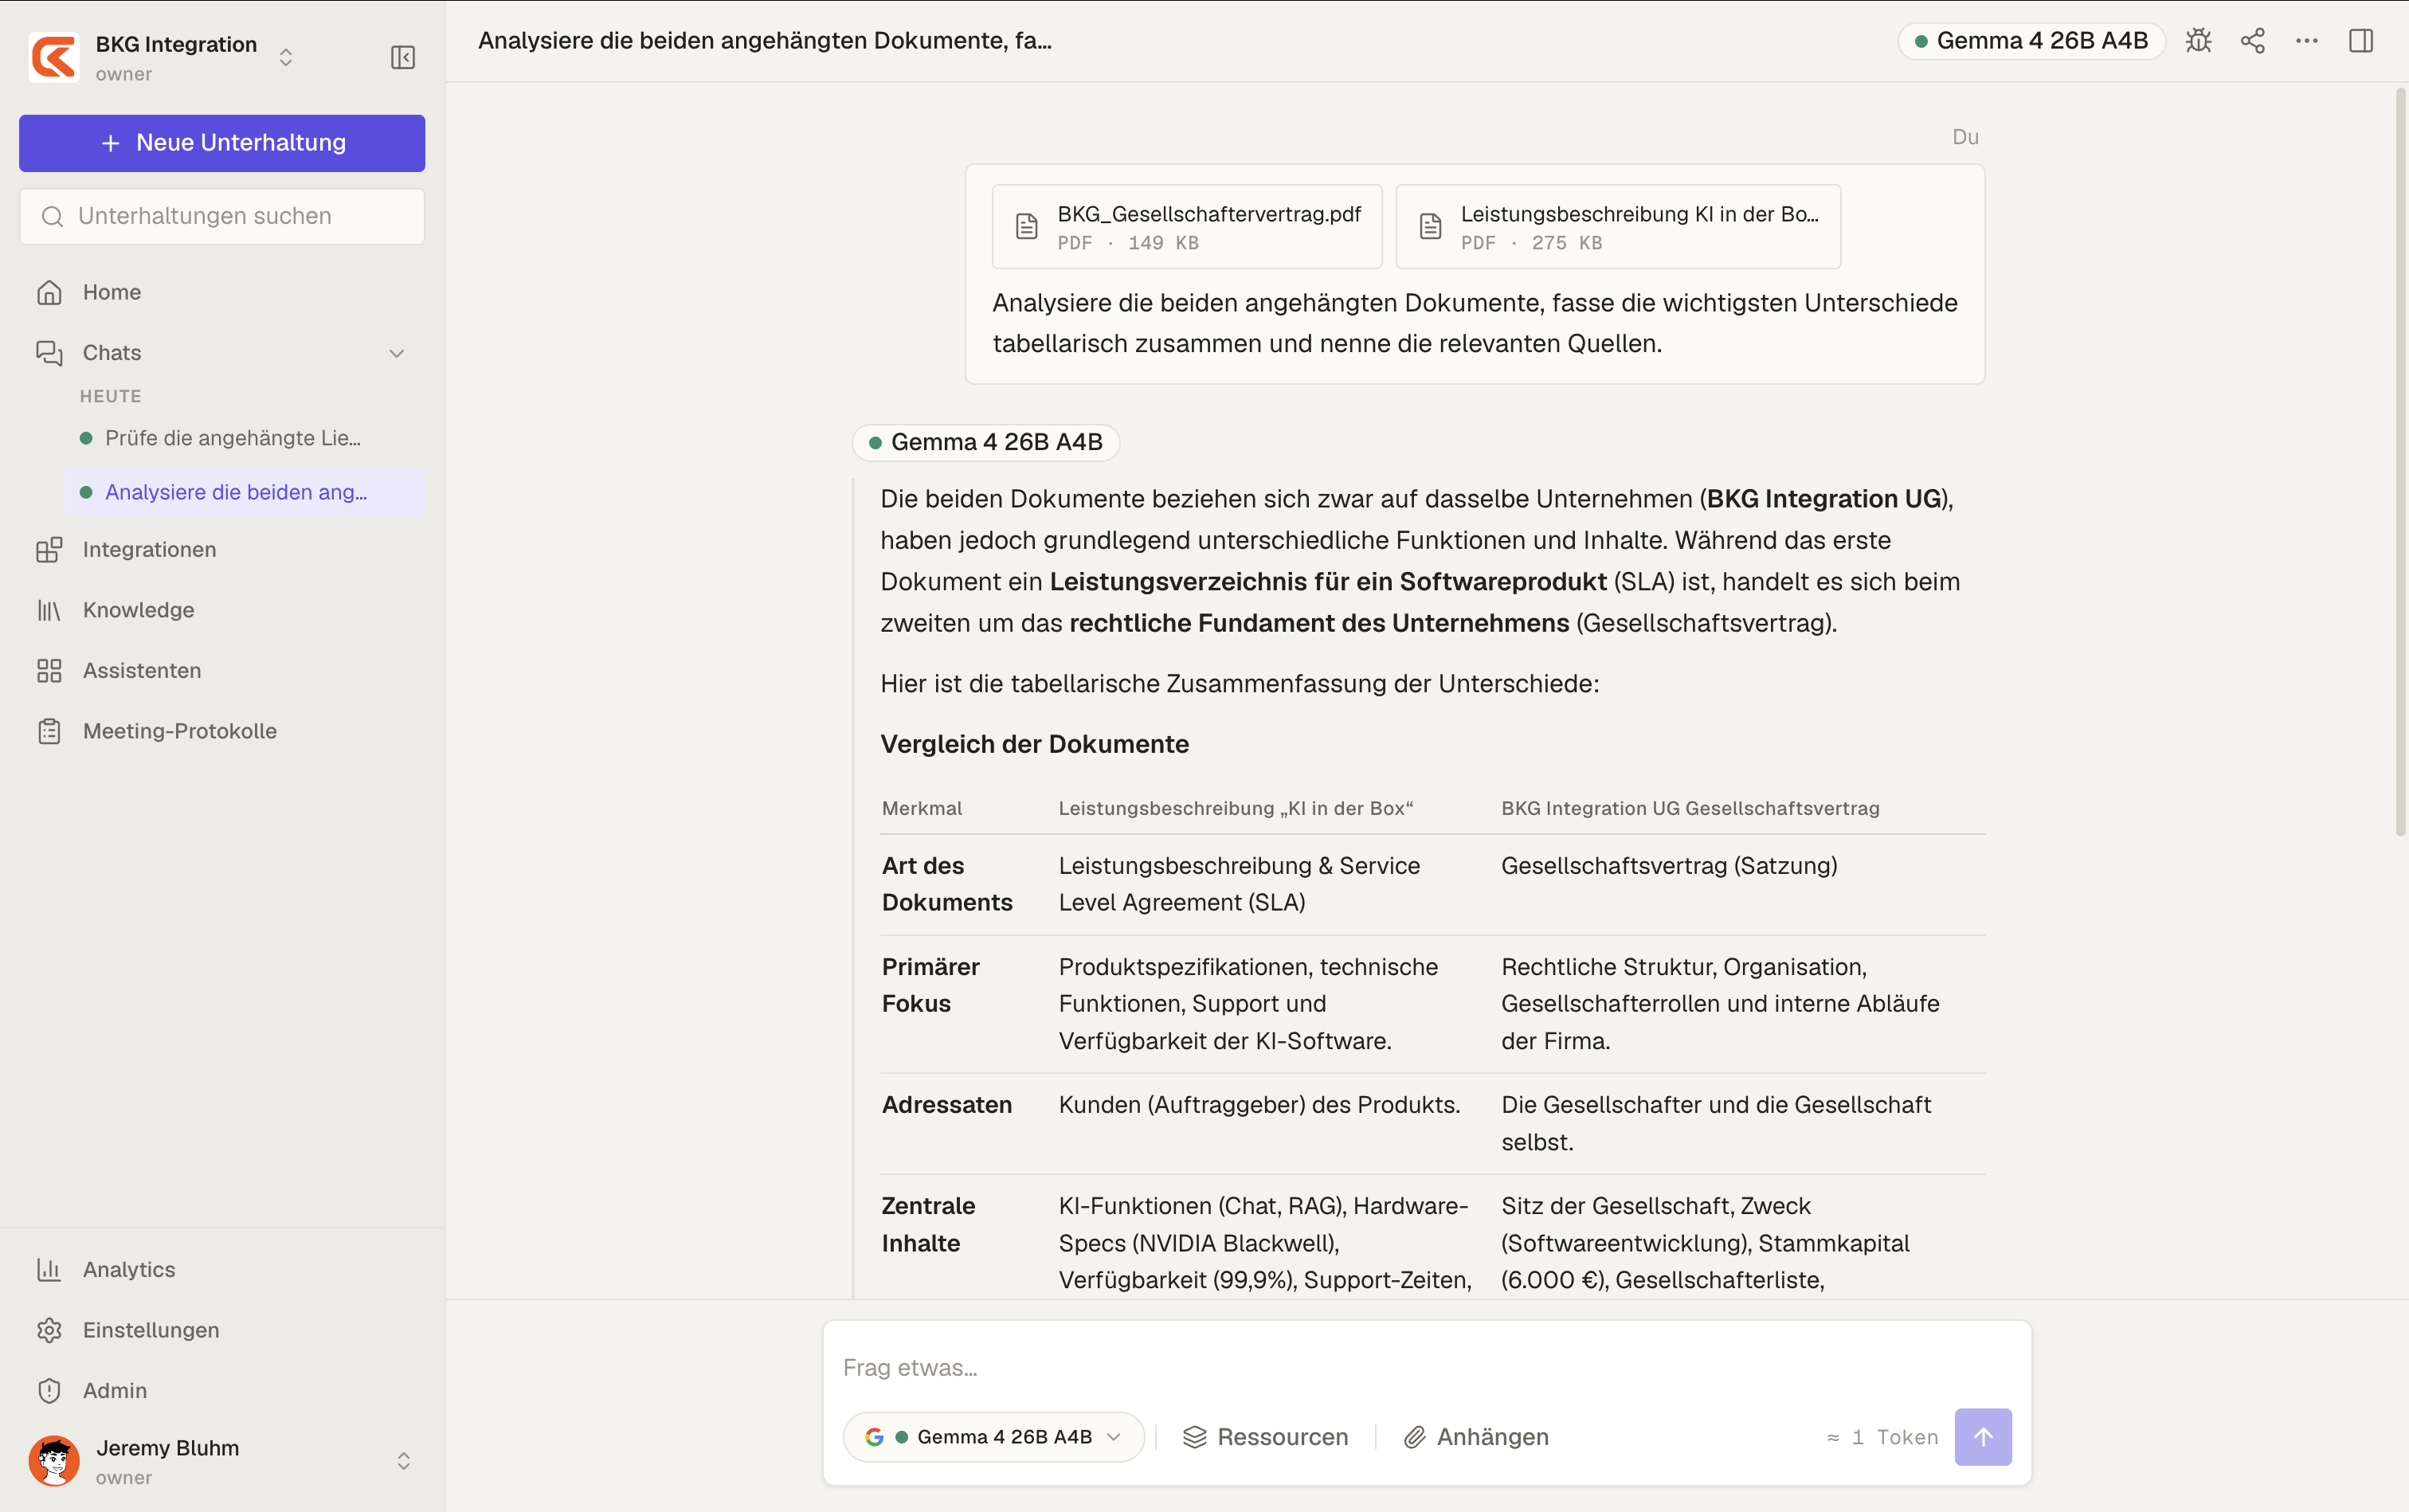Click Jeremy Bluhm's avatar picture

pos(54,1461)
